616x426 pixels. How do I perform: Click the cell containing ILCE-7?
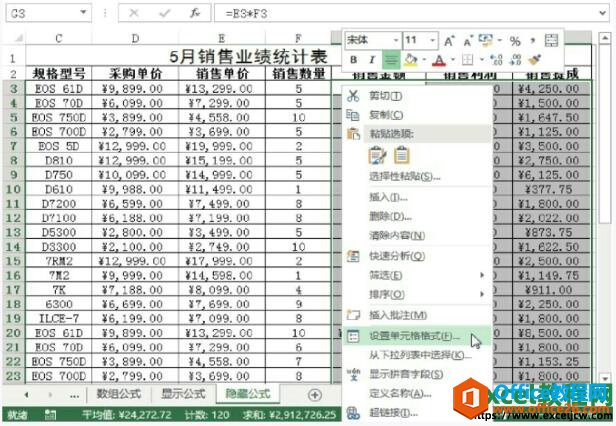point(59,318)
